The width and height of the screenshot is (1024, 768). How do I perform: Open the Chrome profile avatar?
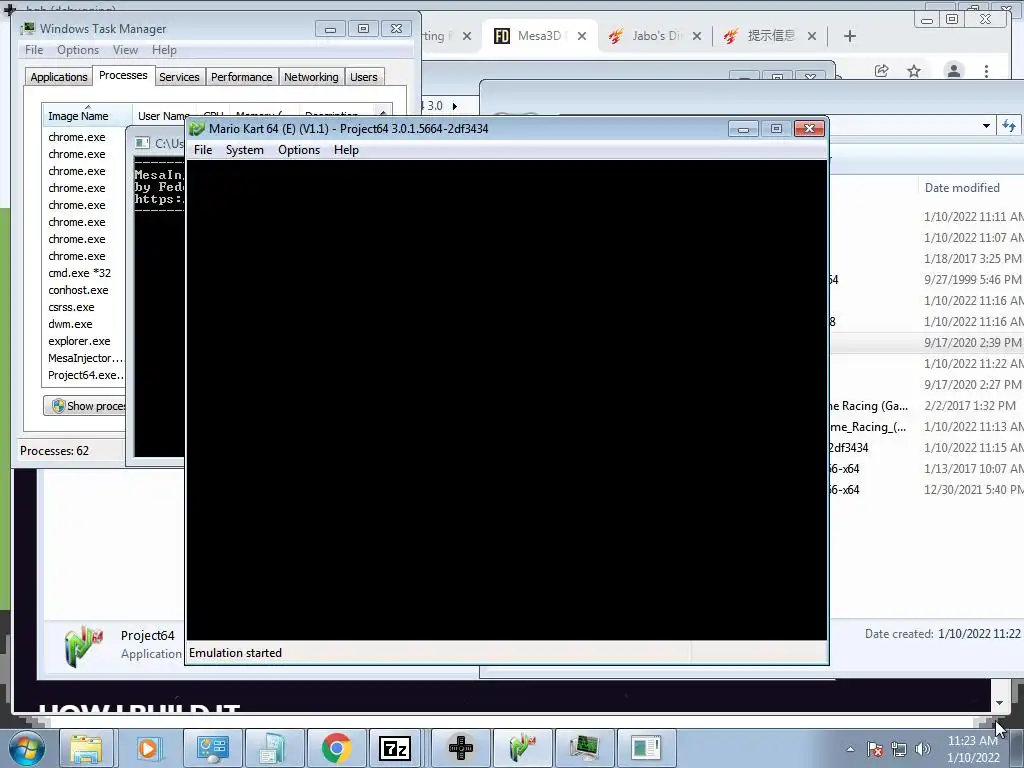(x=953, y=71)
